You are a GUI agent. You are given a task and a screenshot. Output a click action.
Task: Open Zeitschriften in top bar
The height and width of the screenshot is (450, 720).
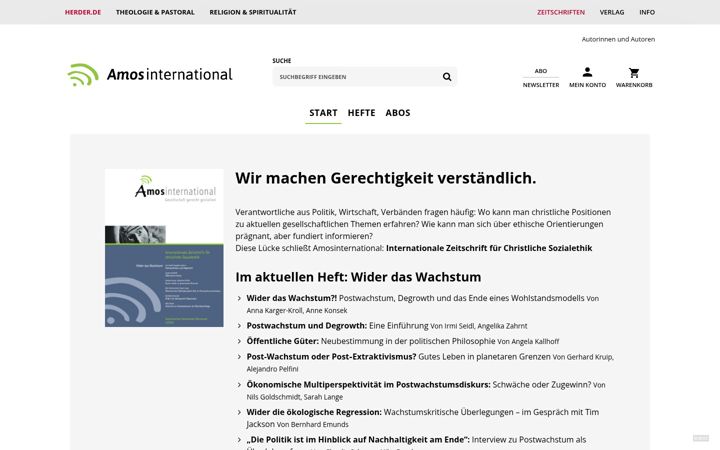561,12
